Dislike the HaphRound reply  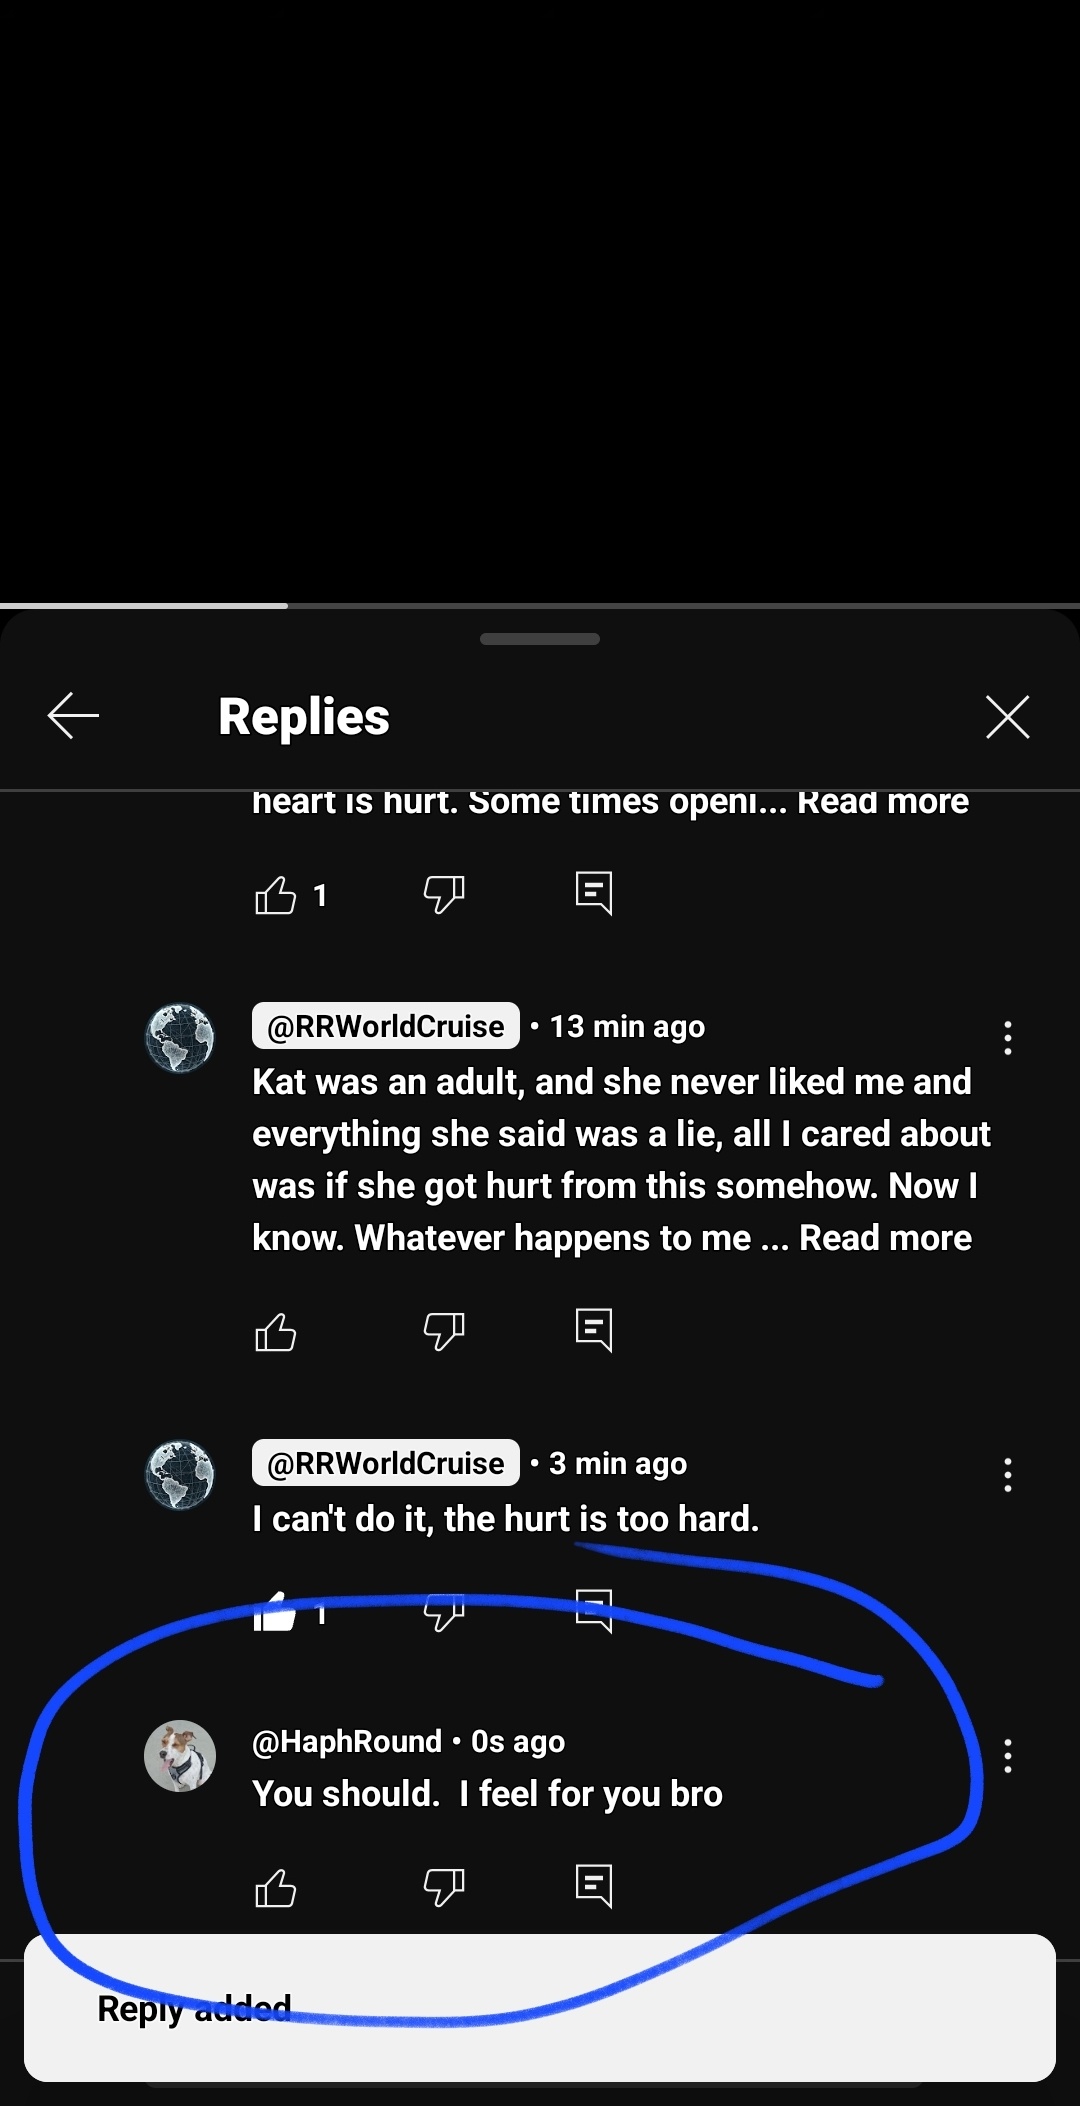point(444,1887)
